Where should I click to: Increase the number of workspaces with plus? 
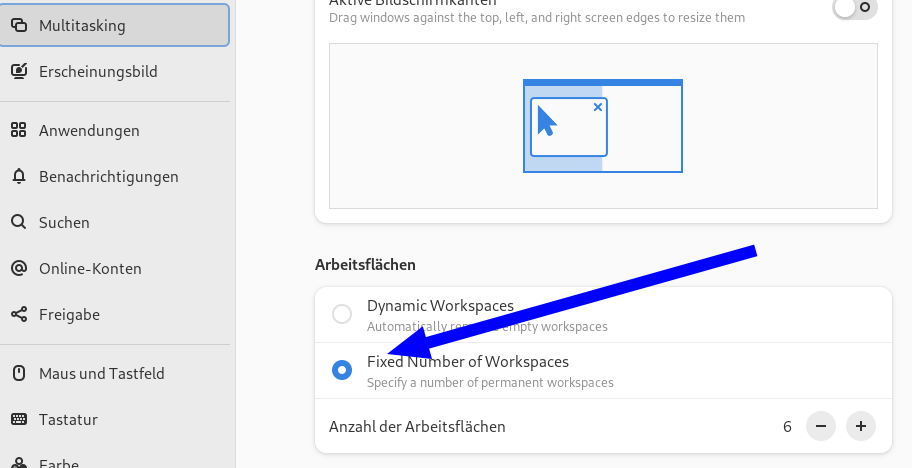pyautogui.click(x=860, y=426)
